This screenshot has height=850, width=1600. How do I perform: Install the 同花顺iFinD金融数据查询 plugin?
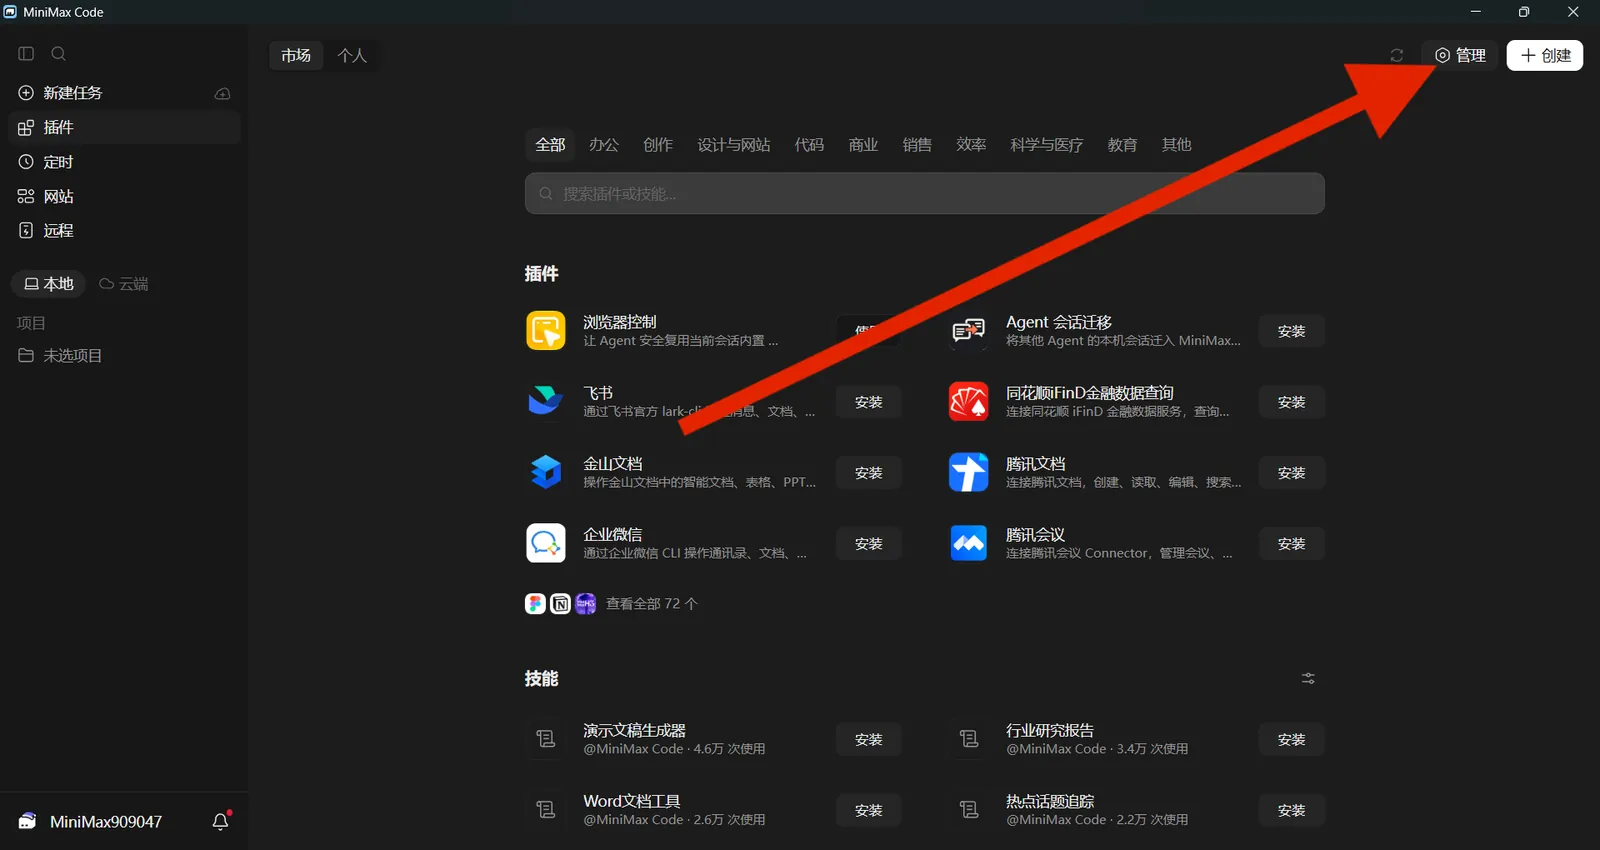[1292, 402]
